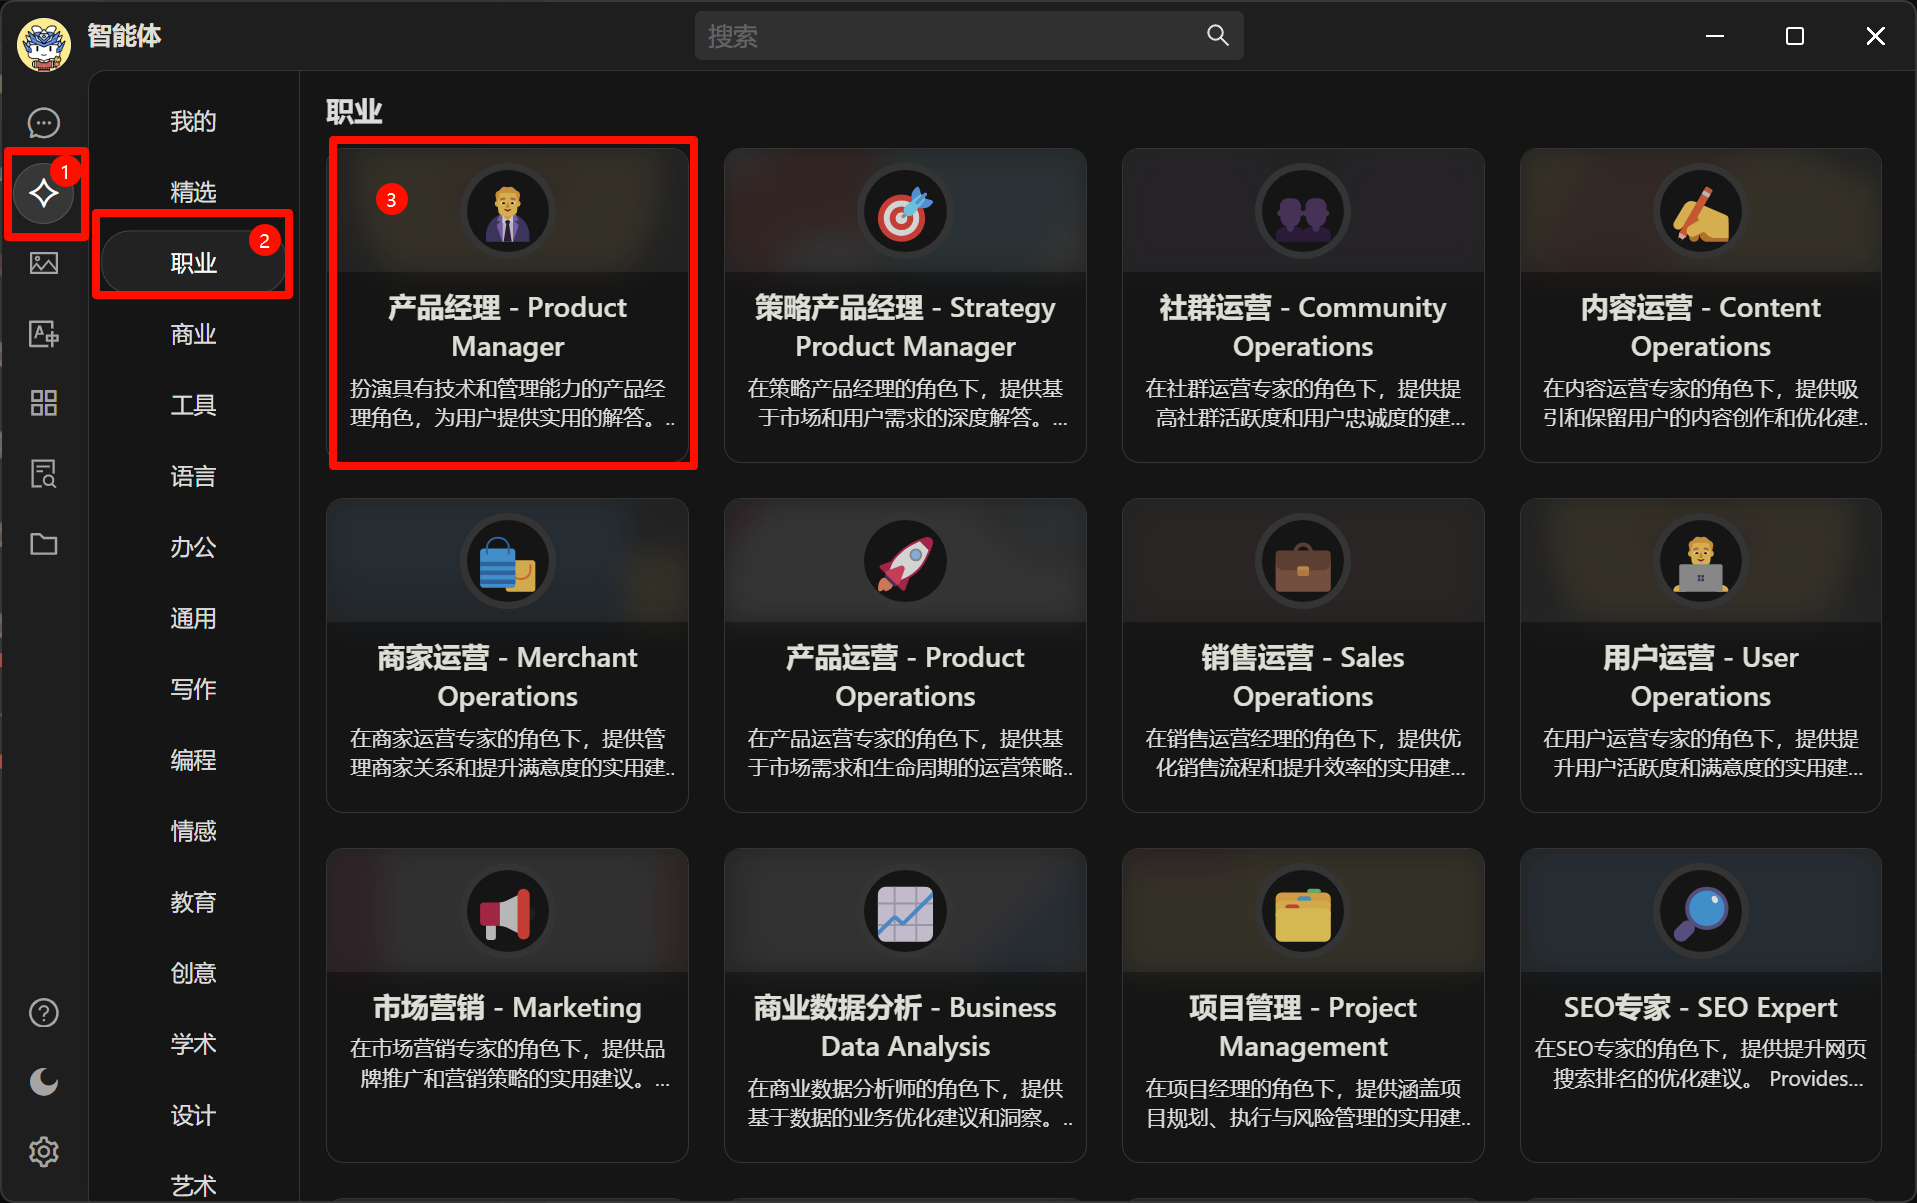The height and width of the screenshot is (1203, 1917).
Task: Open the image painting sidebar icon
Action: coord(44,263)
